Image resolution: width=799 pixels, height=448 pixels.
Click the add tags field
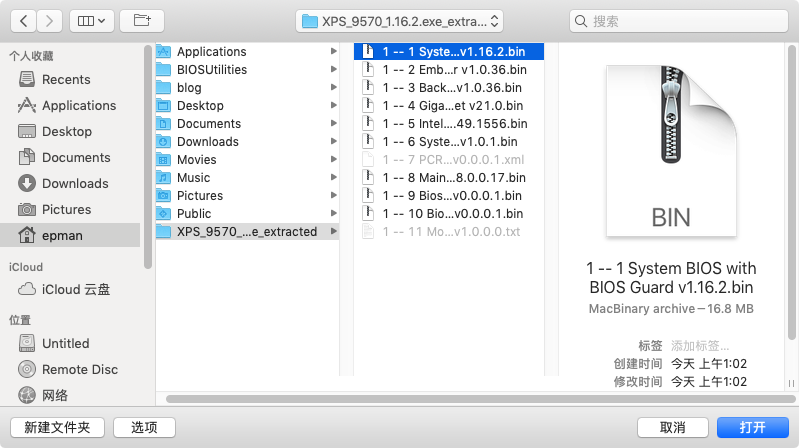pos(706,345)
